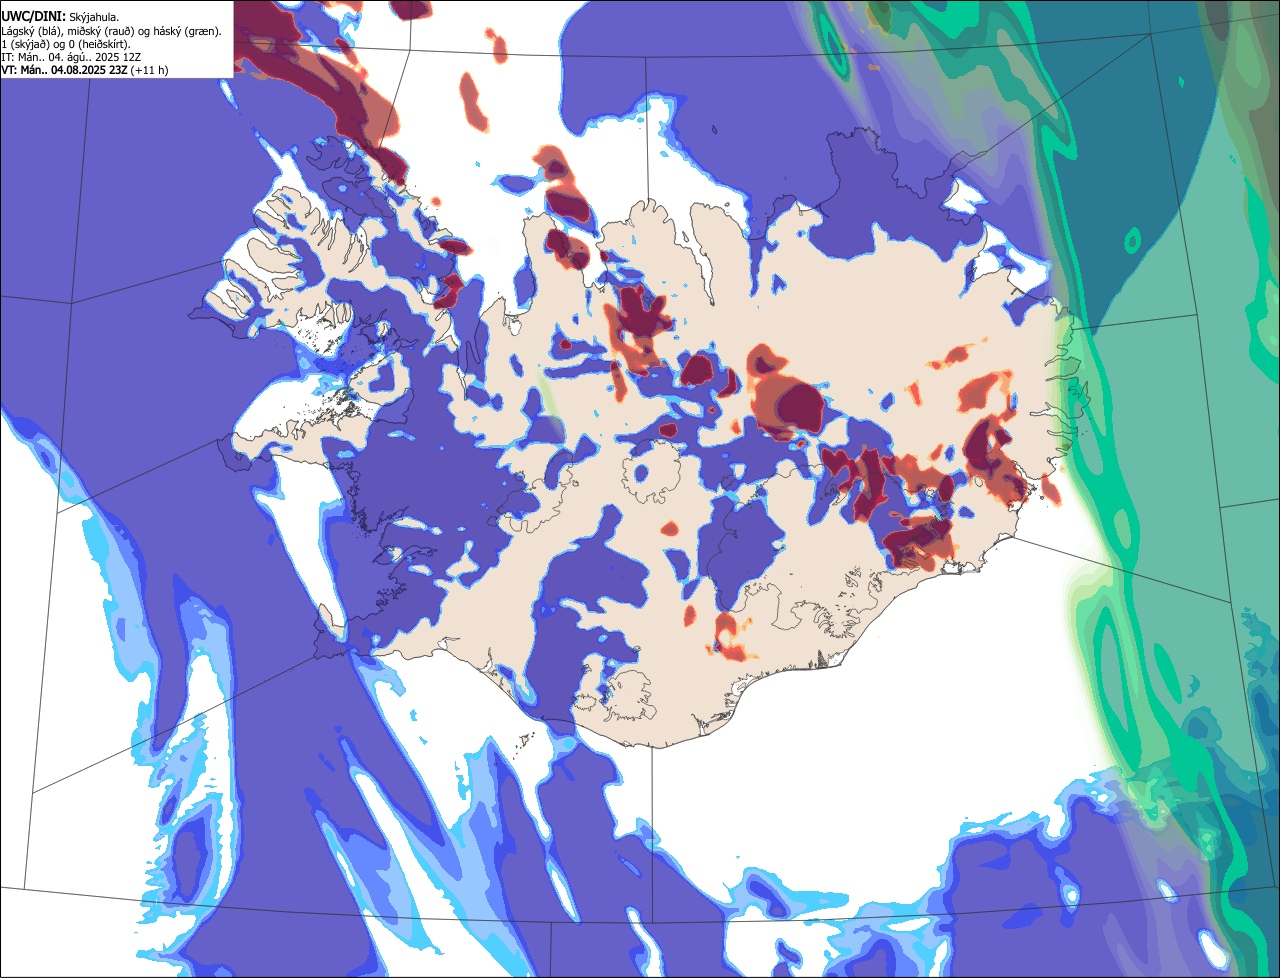This screenshot has height=978, width=1280.
Task: Click the "Lágský (blá), miðský (rauð)" legend line
Action: (111, 31)
